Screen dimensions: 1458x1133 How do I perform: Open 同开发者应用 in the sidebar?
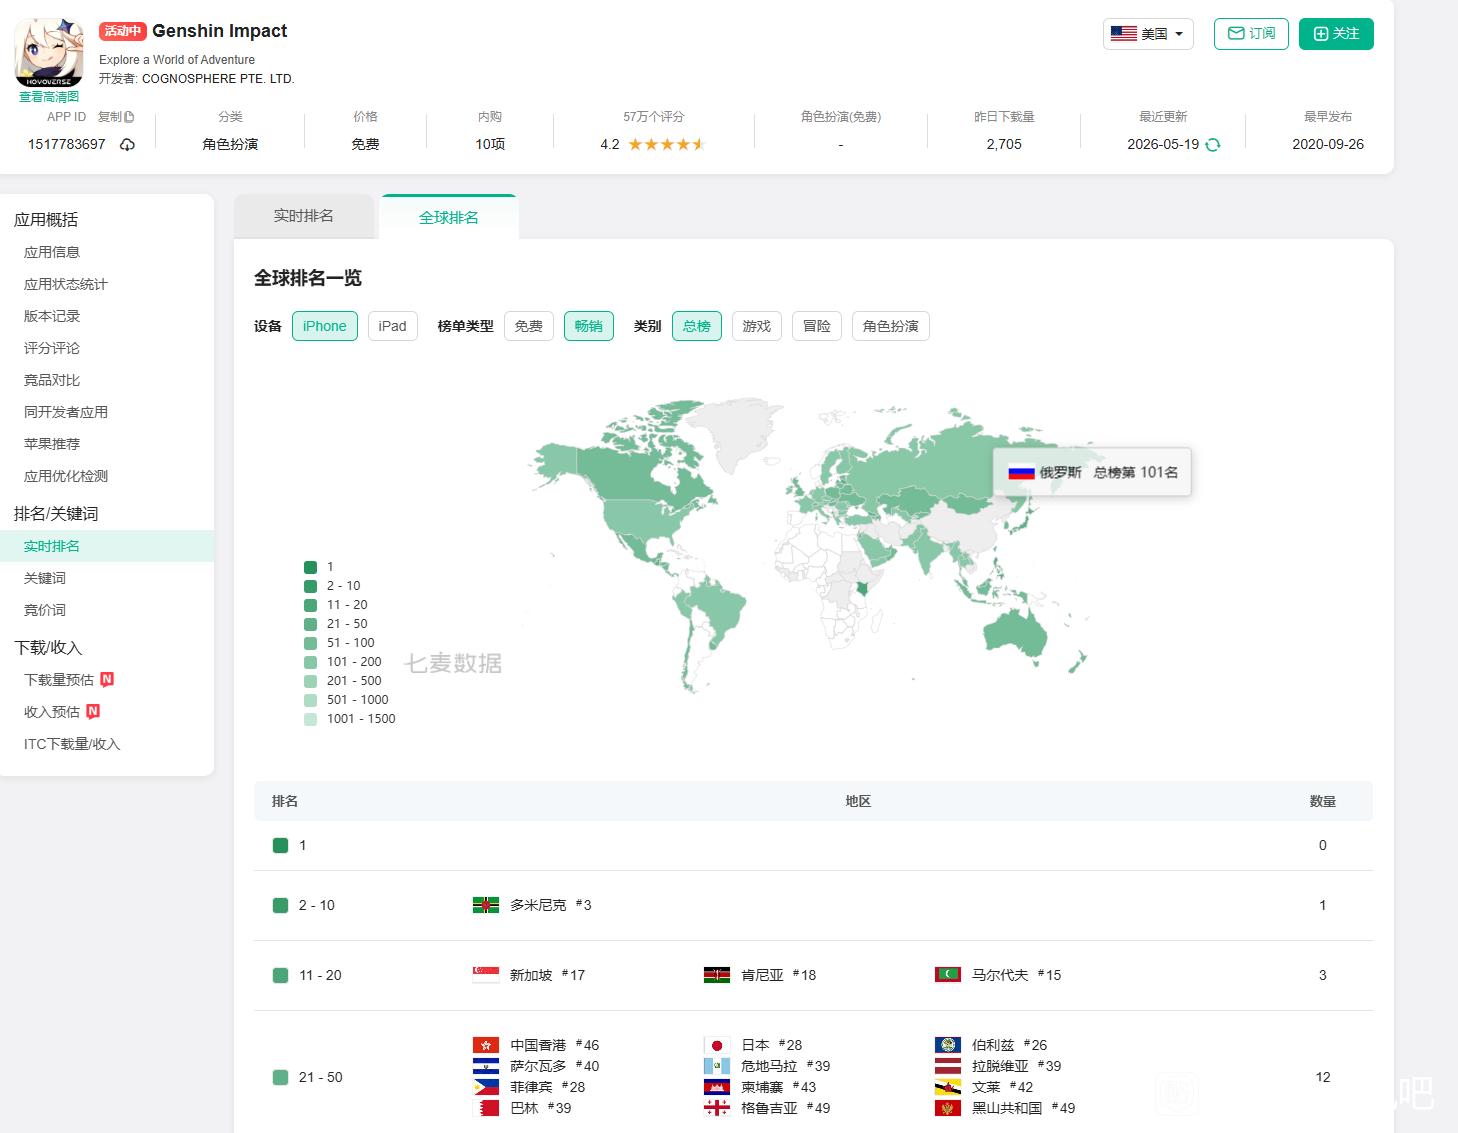[x=66, y=412]
